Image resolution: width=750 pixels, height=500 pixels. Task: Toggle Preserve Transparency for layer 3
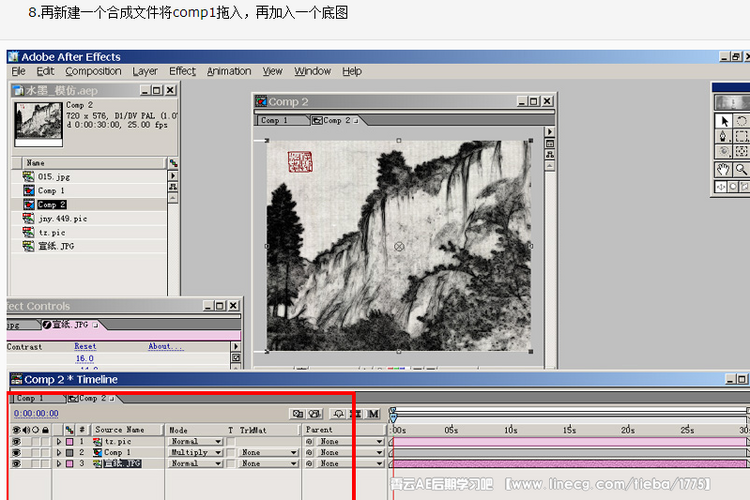click(x=231, y=463)
